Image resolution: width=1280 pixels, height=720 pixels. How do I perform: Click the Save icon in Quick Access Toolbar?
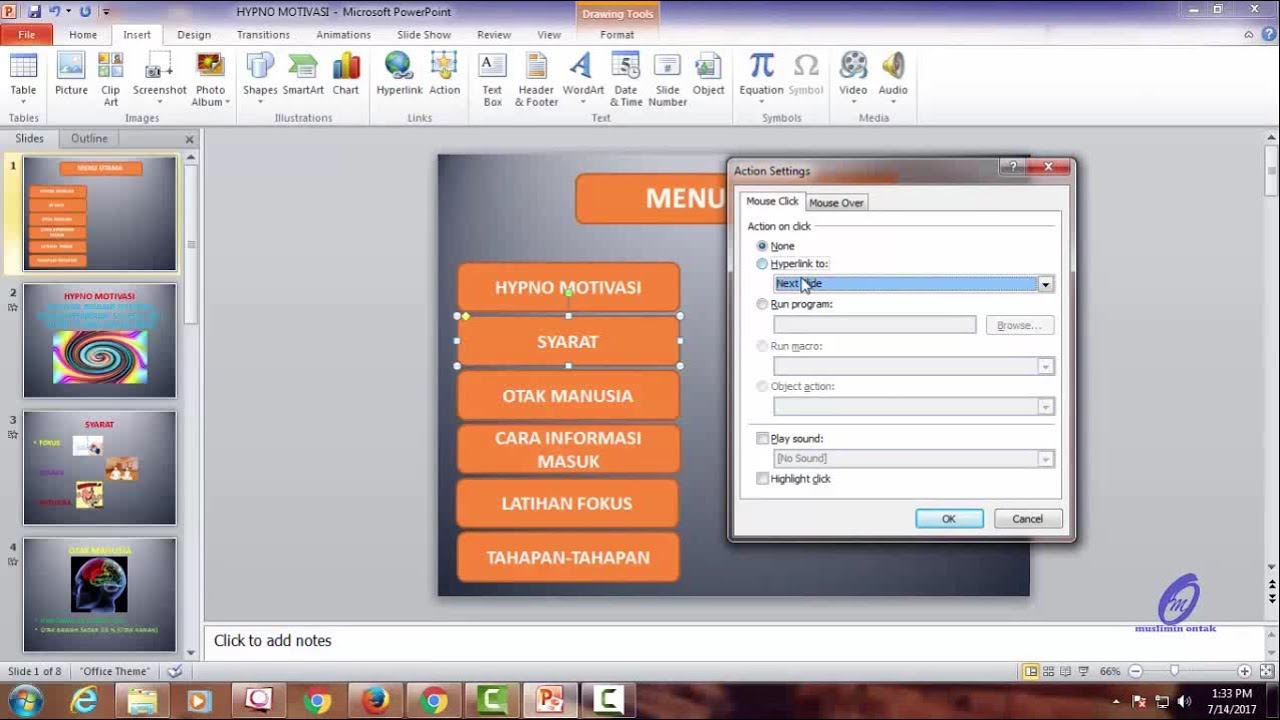point(35,12)
